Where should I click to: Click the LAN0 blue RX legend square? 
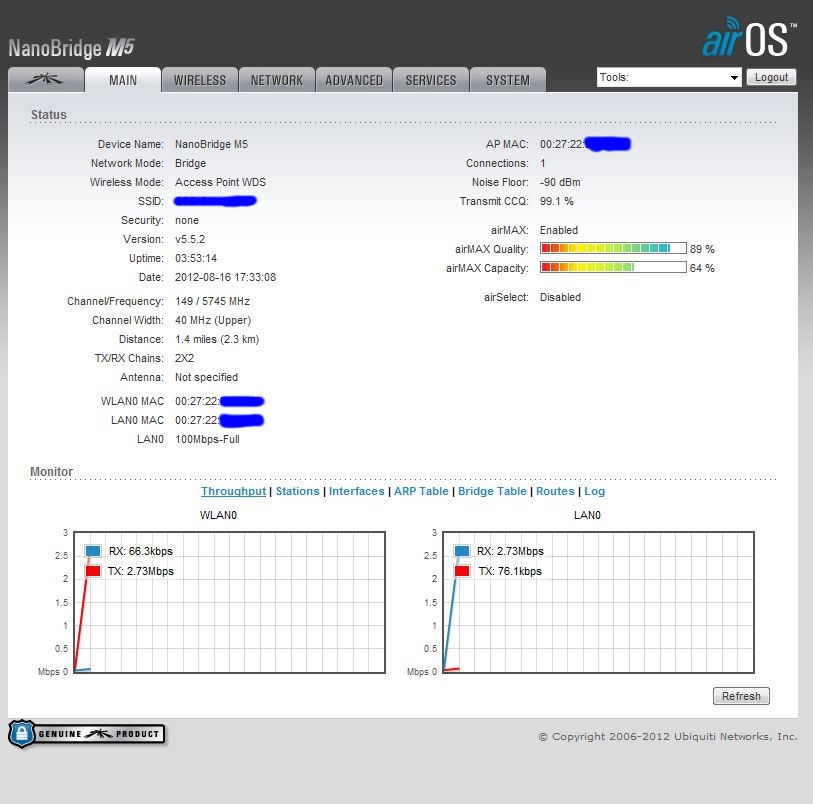(462, 551)
